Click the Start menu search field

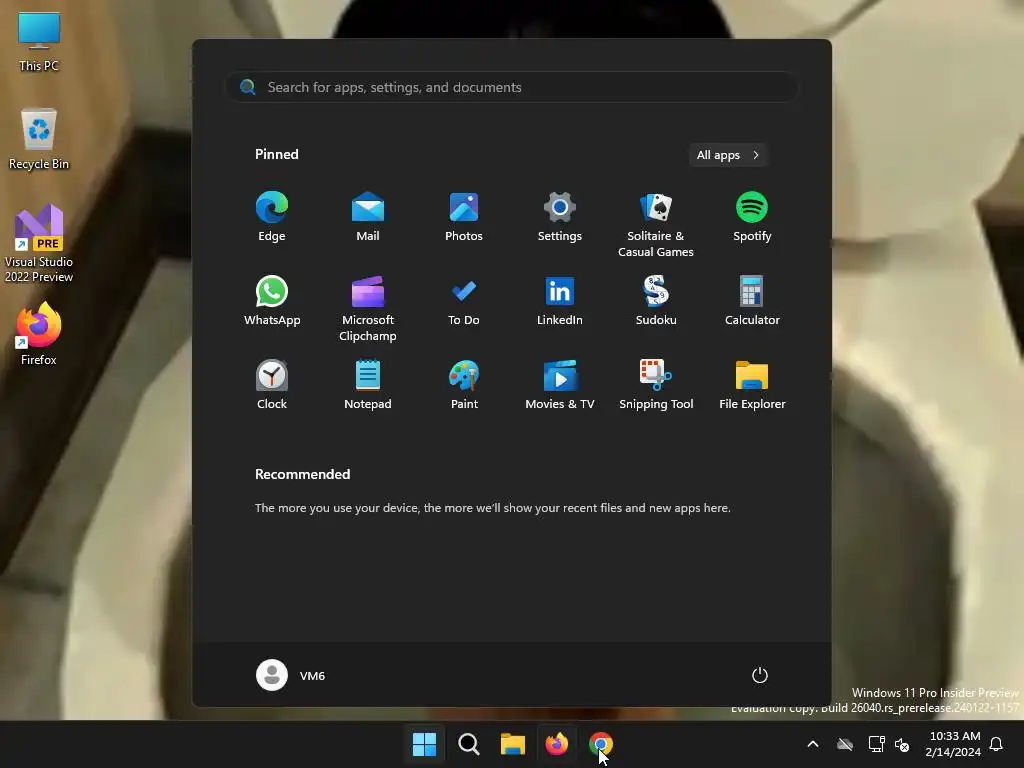click(x=511, y=88)
